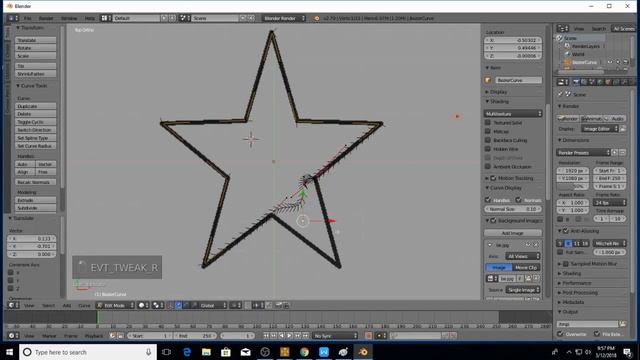Viewport: 640px width, 360px height.
Task: Open the Curve menu in 3D view header
Action: (84, 305)
